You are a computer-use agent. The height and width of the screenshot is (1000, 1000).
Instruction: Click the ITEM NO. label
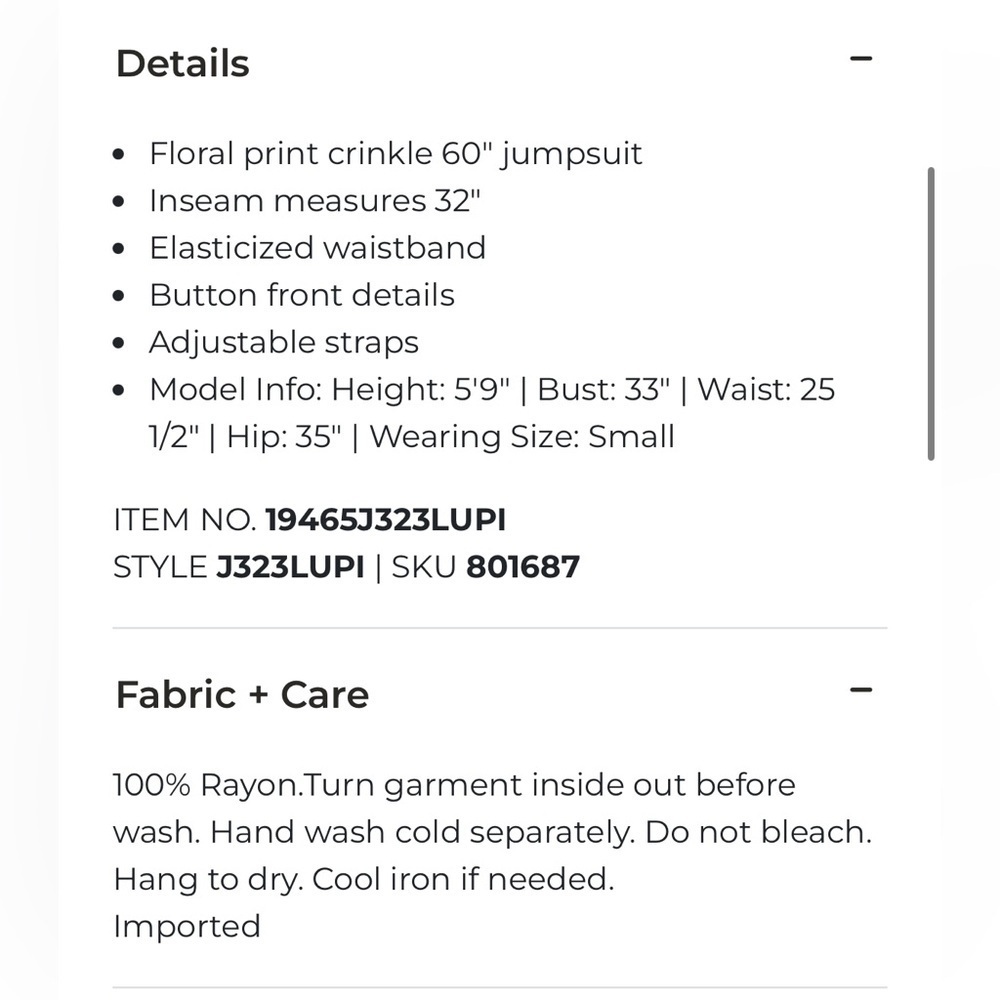point(184,520)
